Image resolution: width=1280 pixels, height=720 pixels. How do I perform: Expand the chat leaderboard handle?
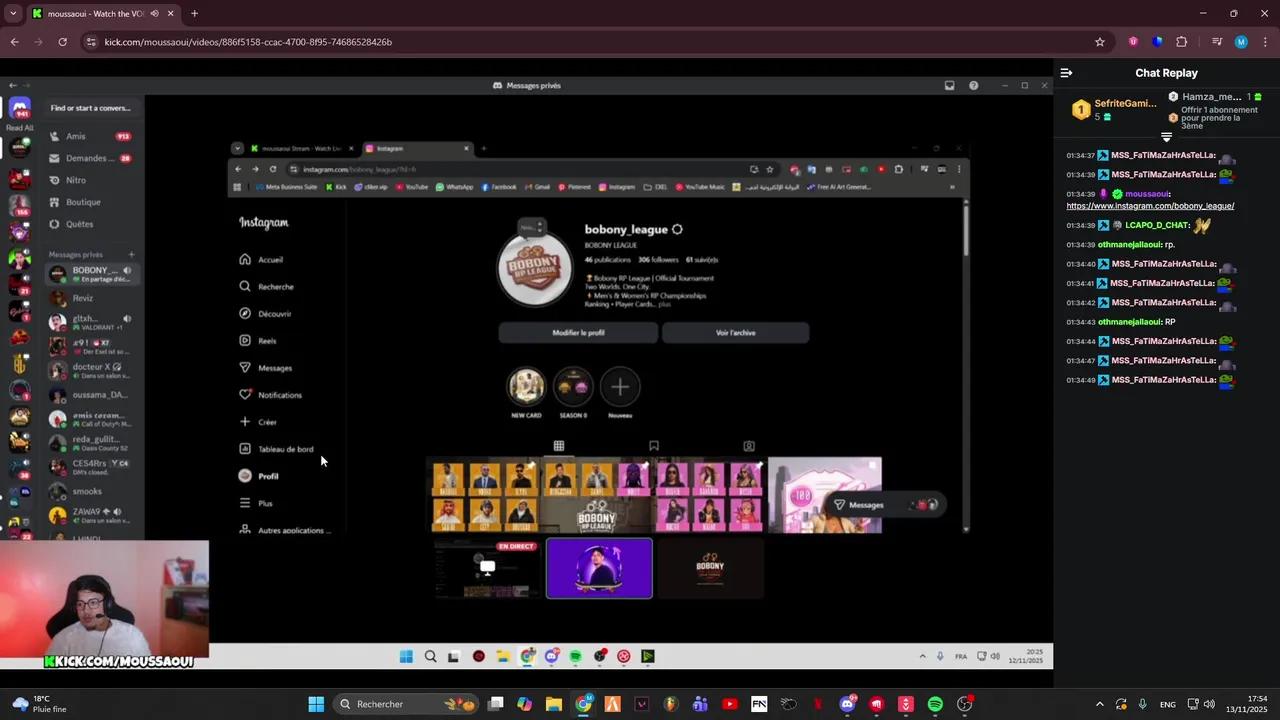click(x=1166, y=137)
